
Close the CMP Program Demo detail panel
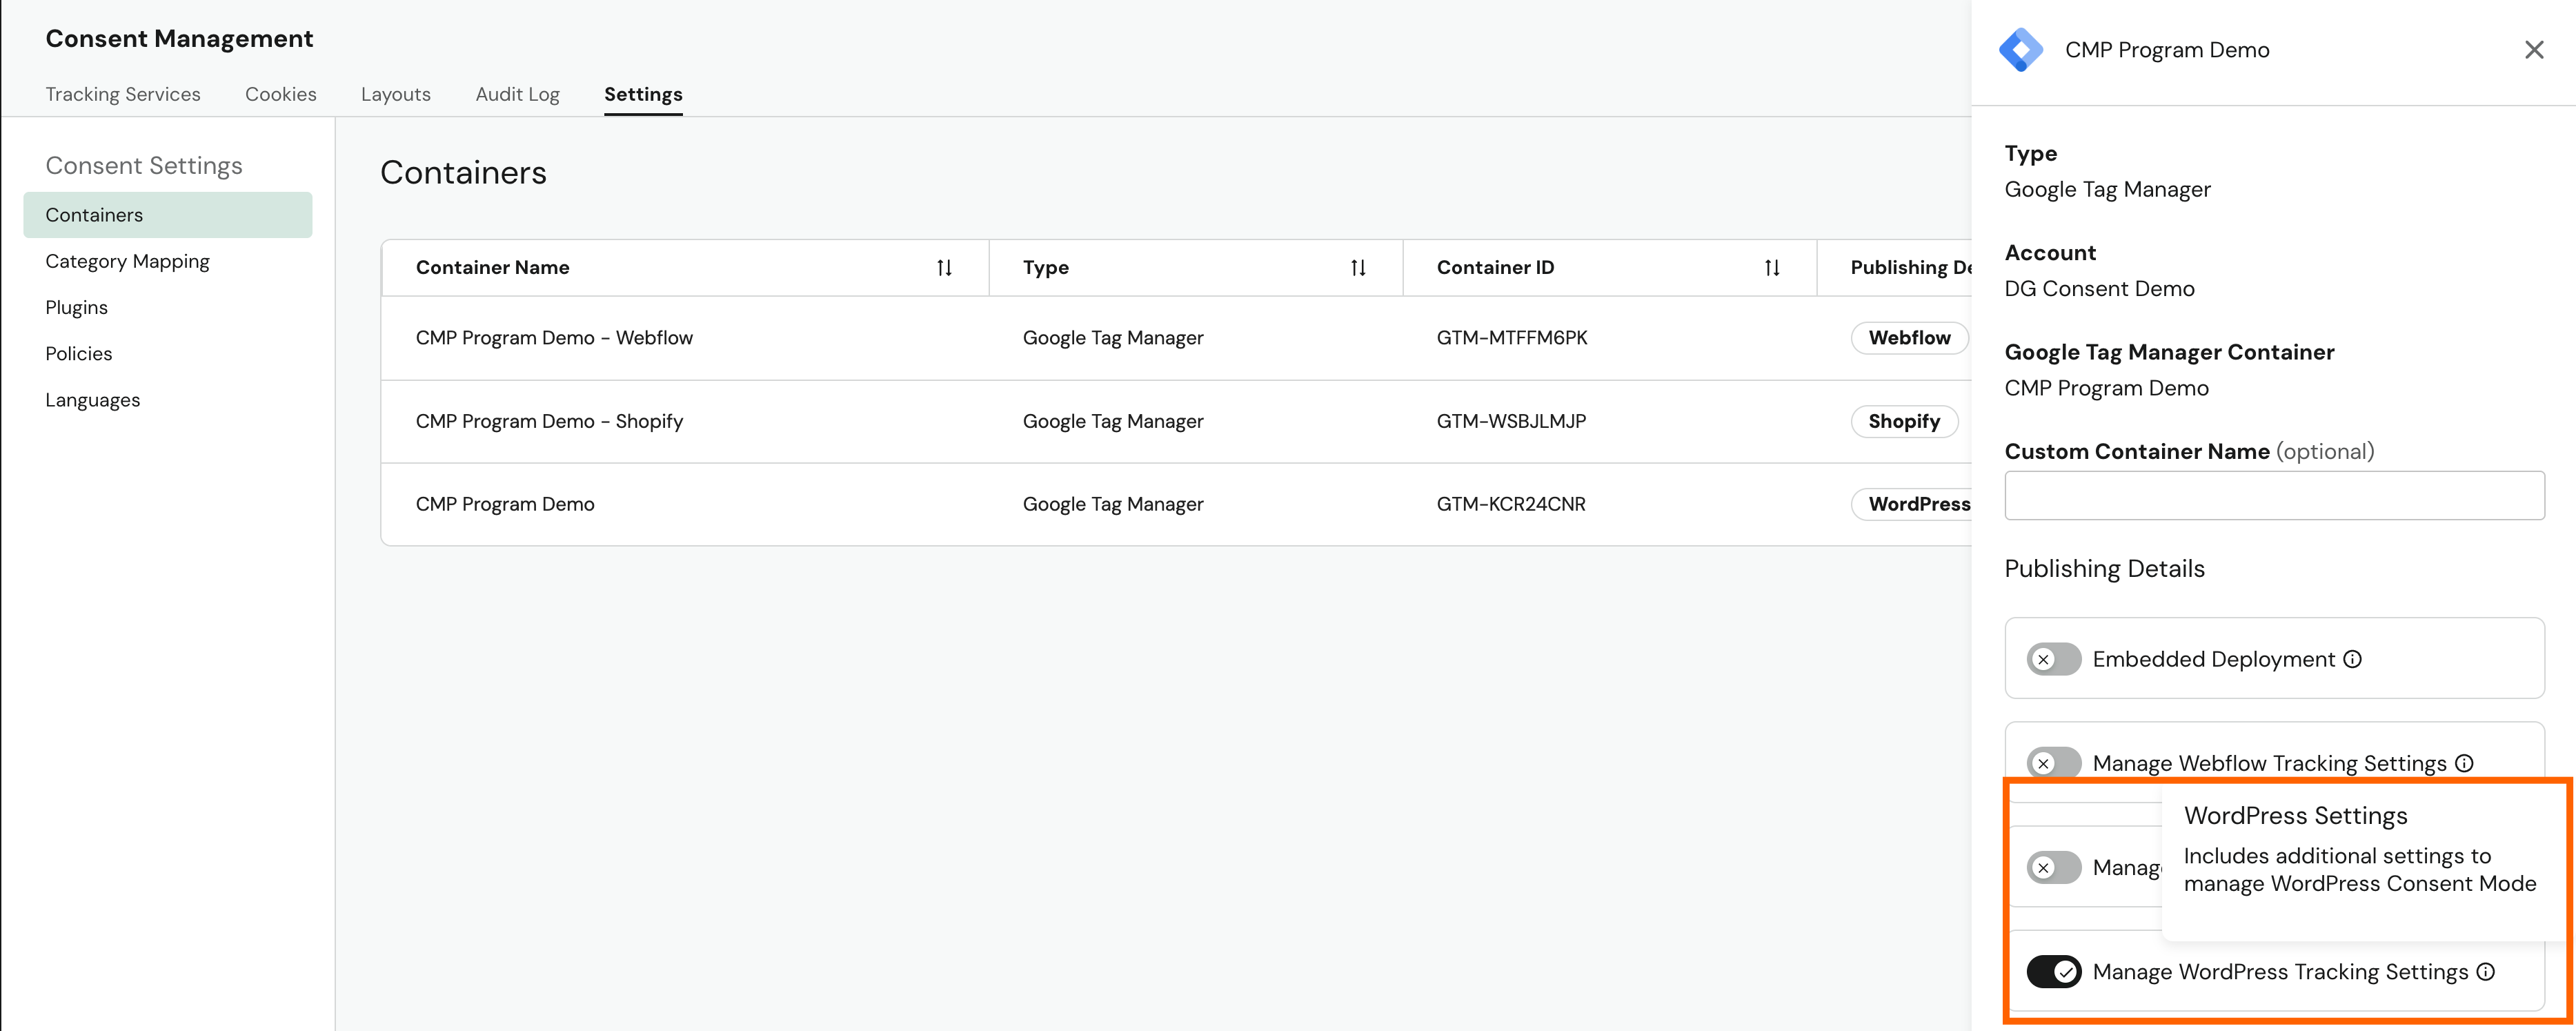2533,48
